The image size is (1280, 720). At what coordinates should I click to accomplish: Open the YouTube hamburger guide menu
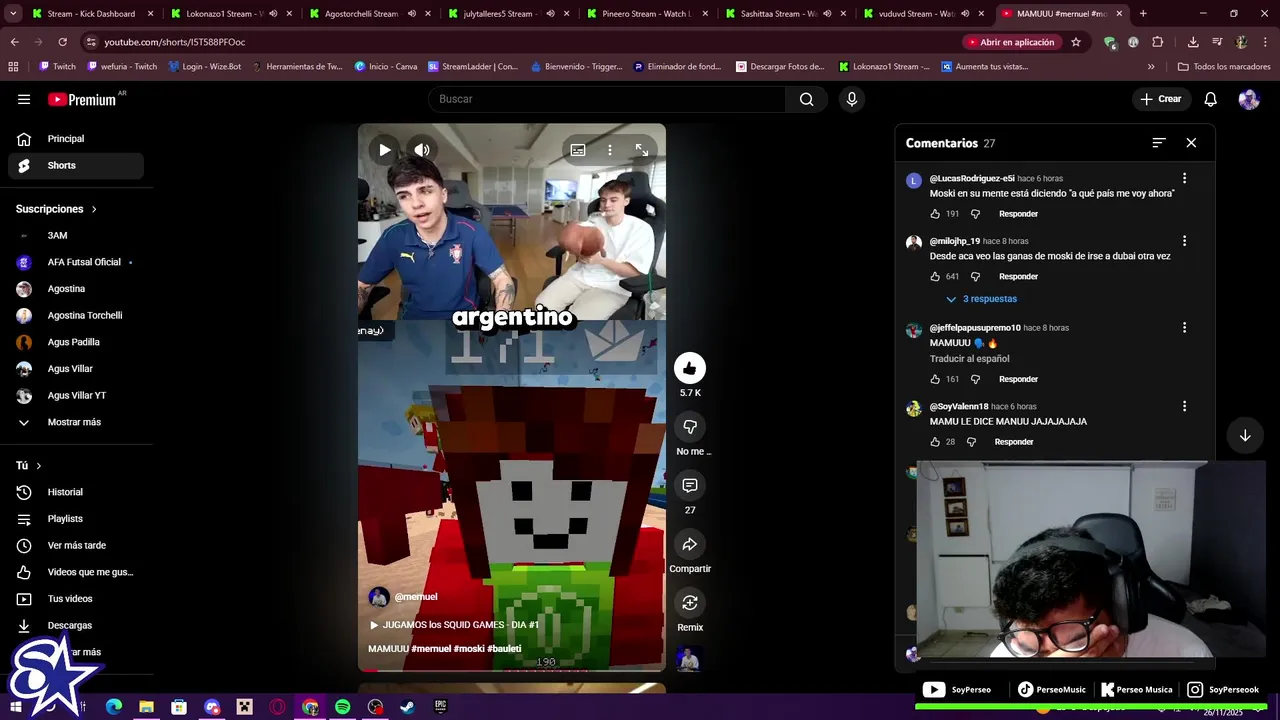pos(24,99)
